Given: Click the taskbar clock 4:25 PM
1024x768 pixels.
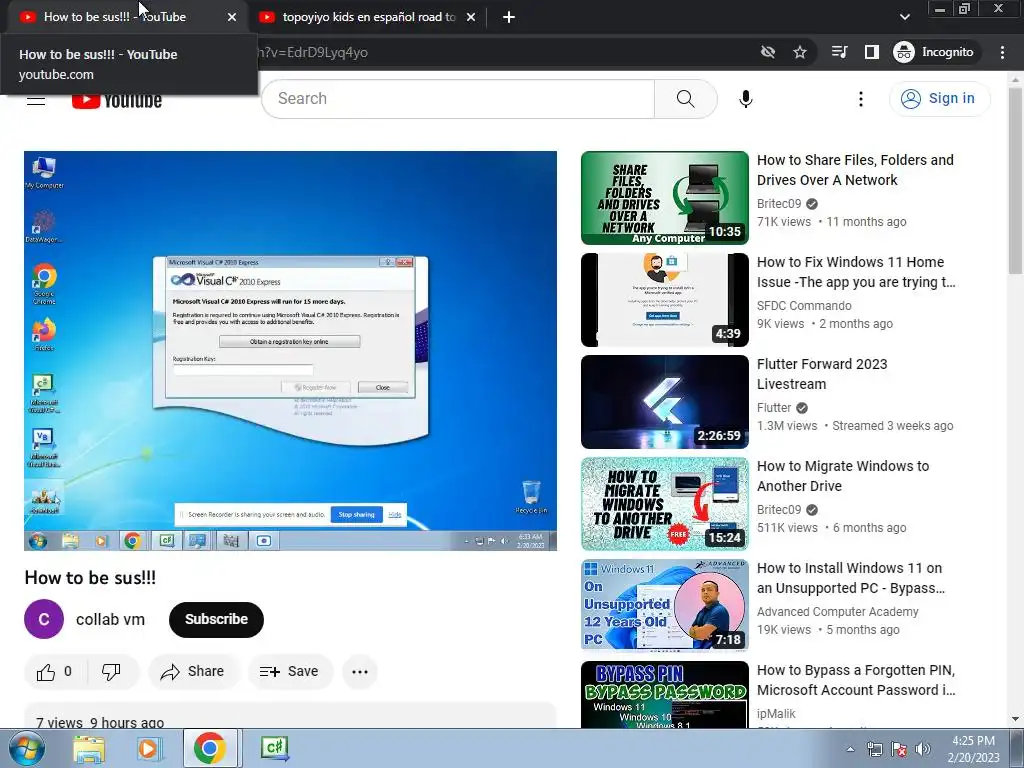Looking at the screenshot, I should coord(973,749).
